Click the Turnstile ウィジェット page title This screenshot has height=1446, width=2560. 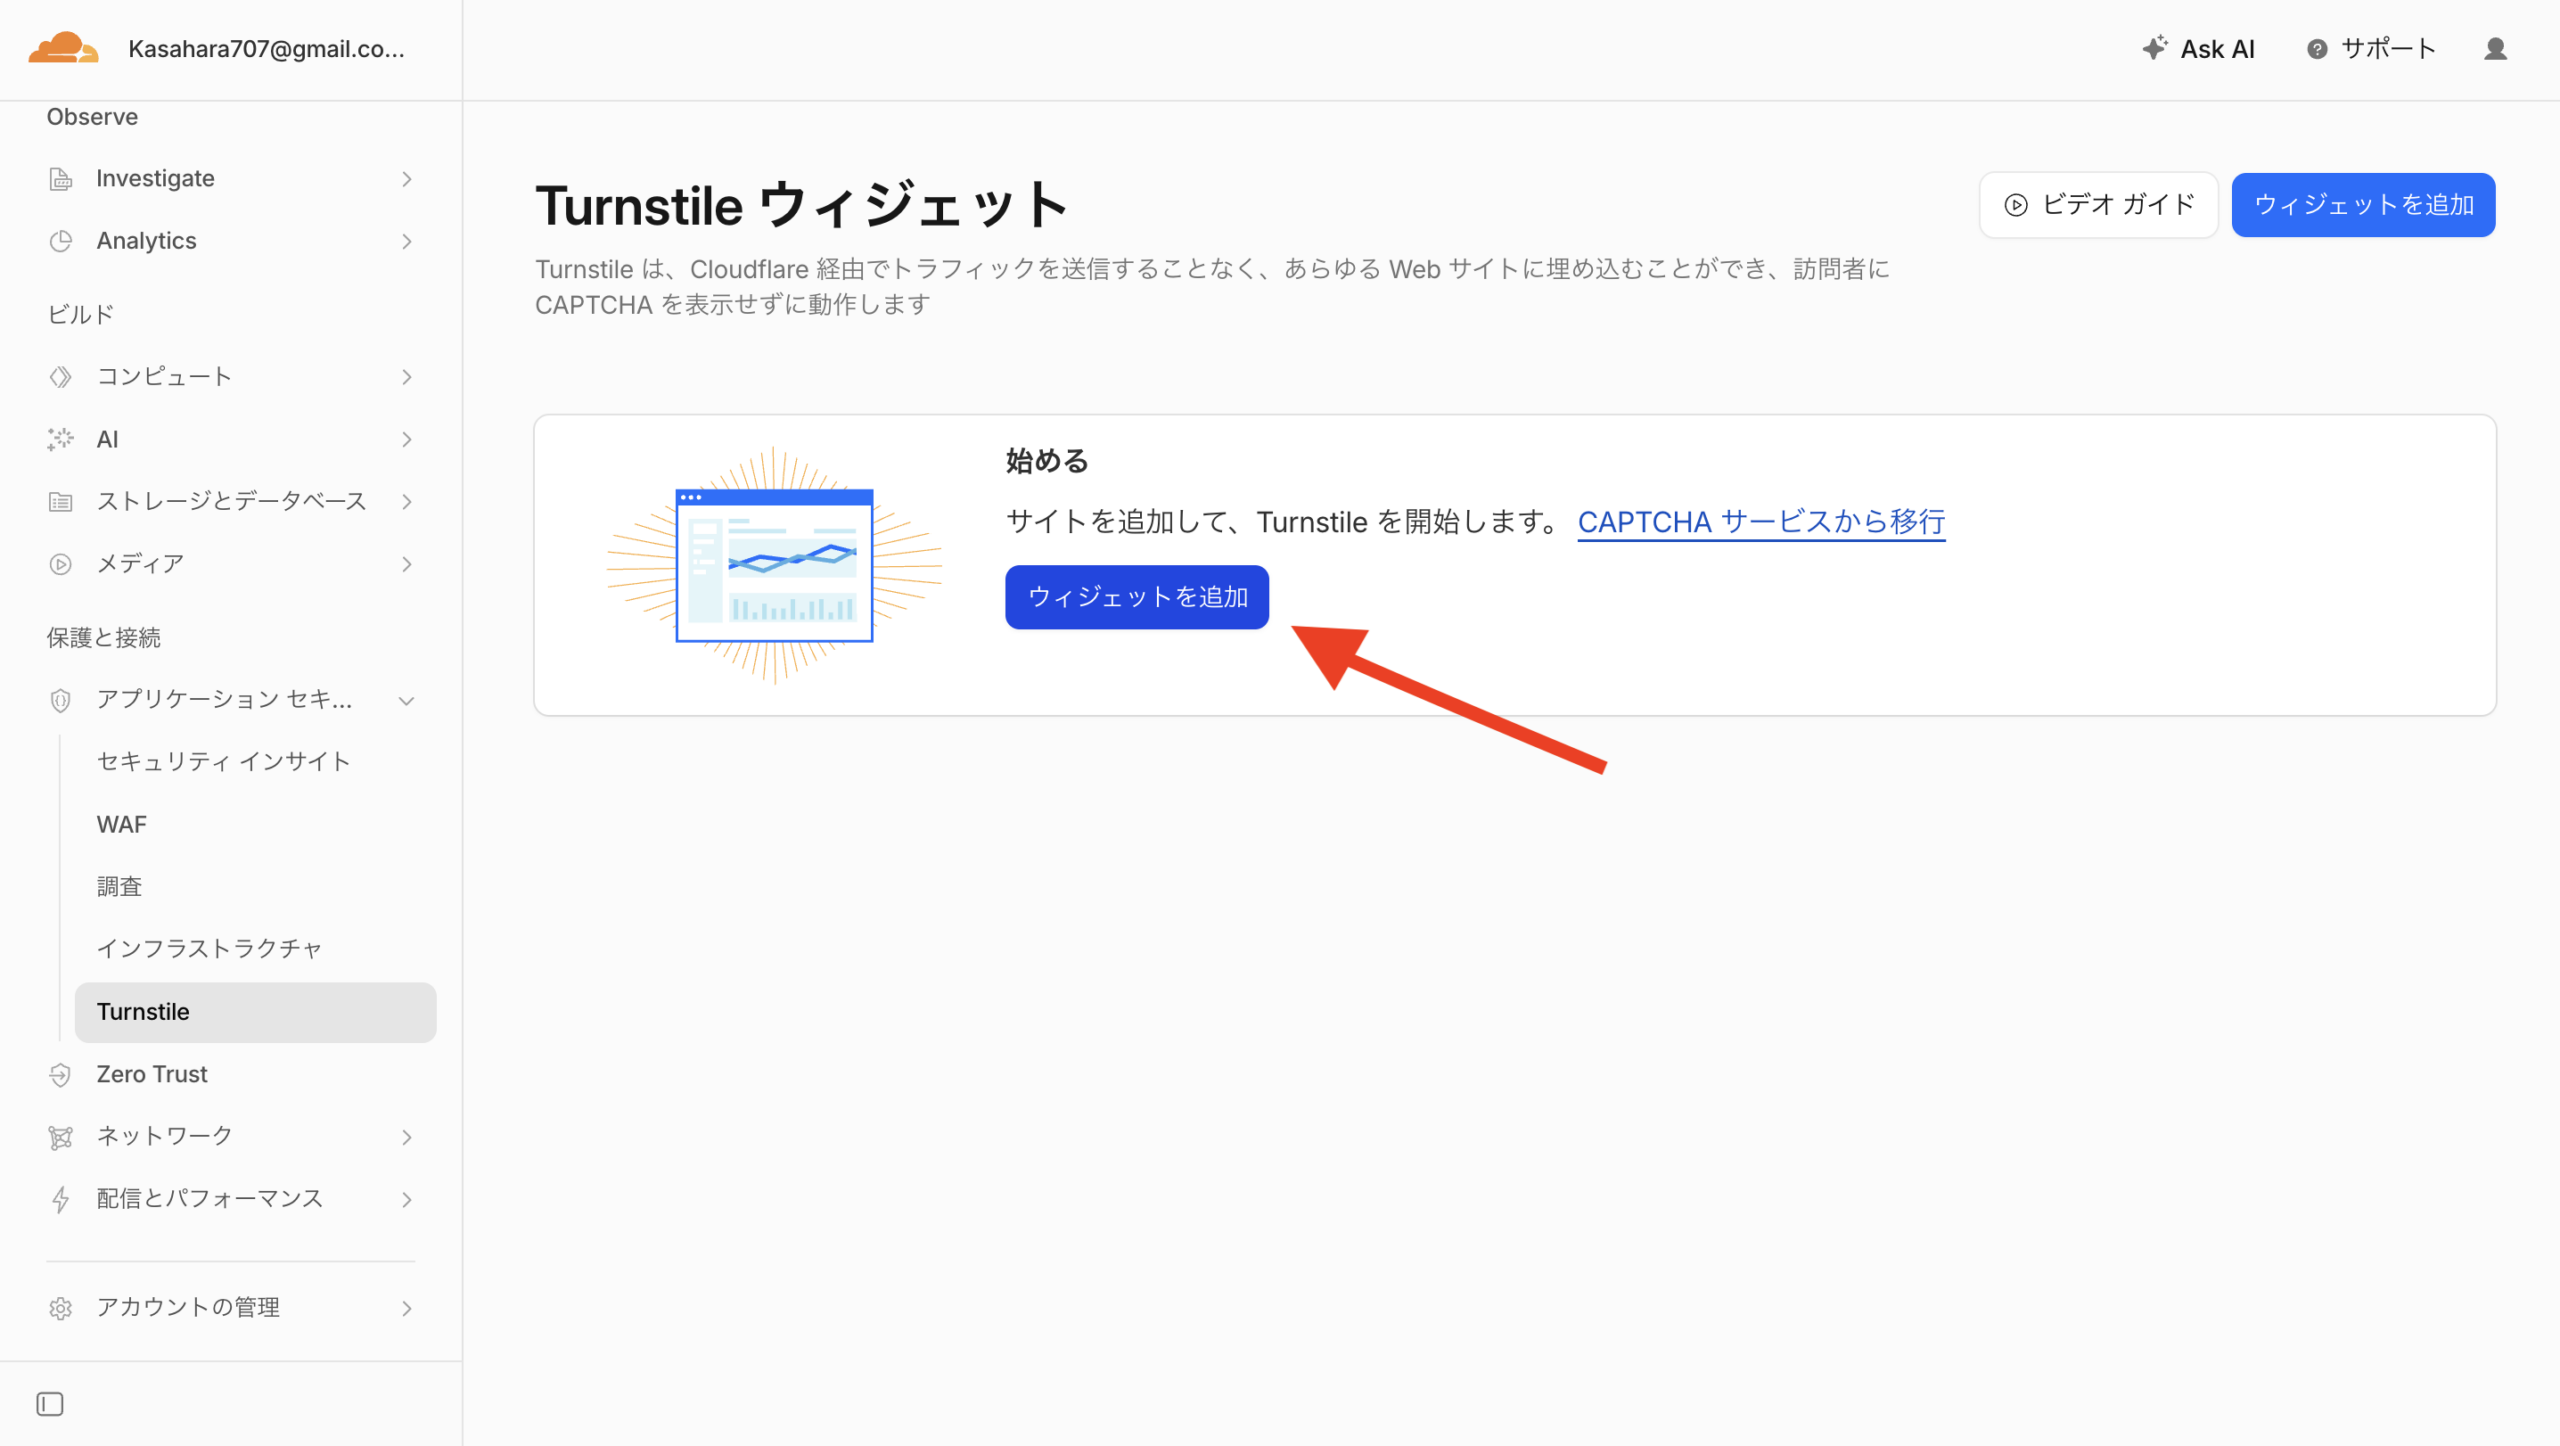[x=801, y=206]
